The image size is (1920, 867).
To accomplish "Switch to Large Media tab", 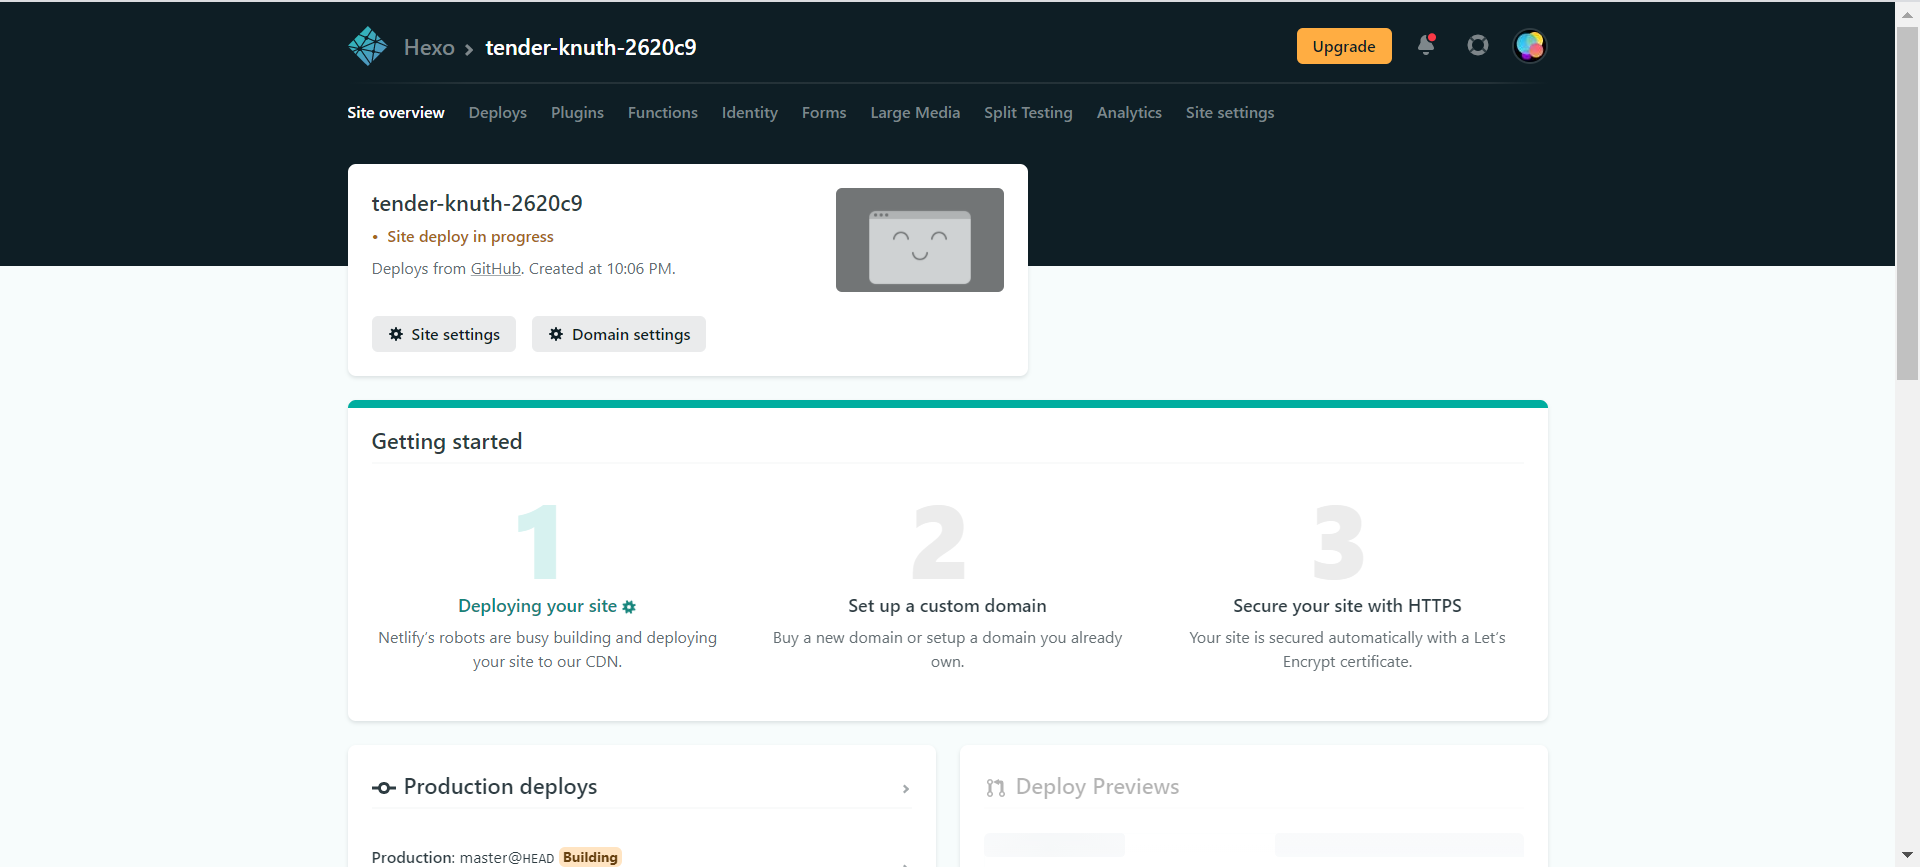I will point(915,113).
